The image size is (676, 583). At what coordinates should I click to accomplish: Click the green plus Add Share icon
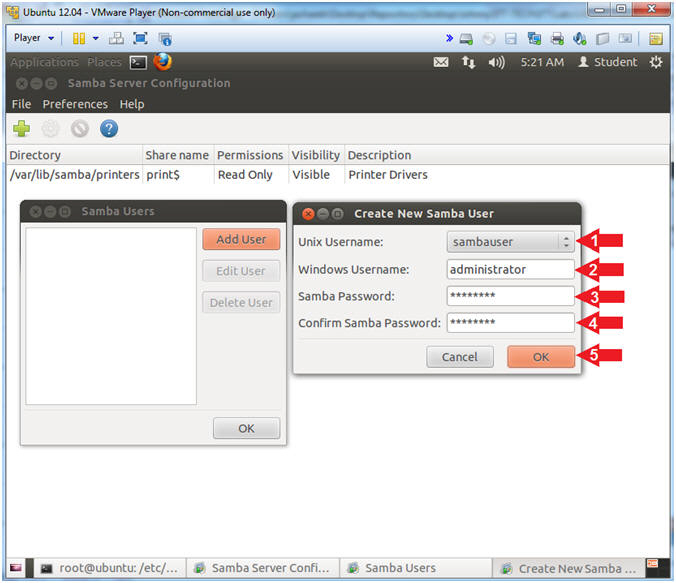tap(22, 129)
